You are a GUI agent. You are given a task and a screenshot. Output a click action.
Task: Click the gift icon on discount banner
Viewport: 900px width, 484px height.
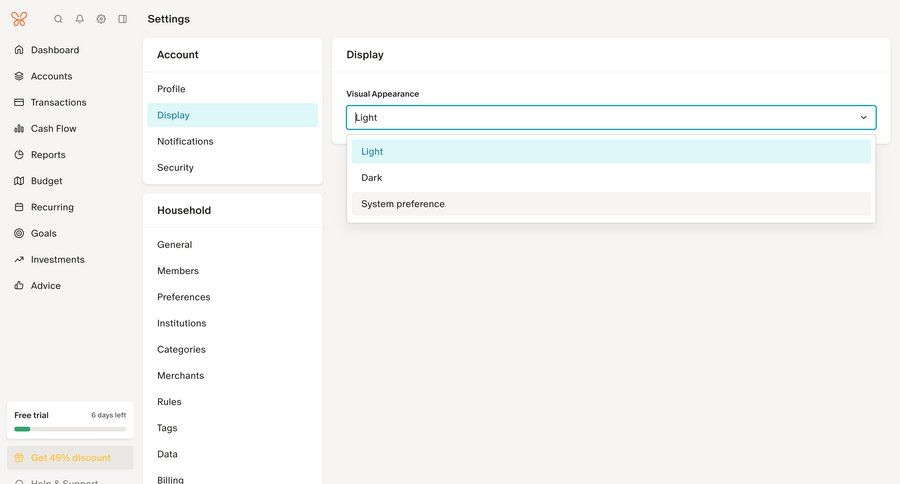(x=19, y=458)
